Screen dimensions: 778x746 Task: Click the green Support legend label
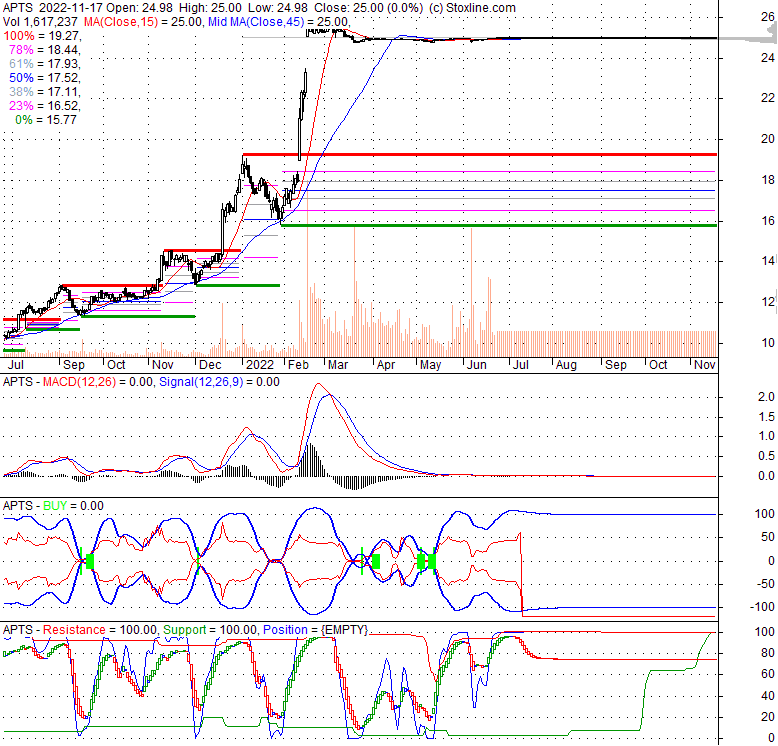[184, 630]
